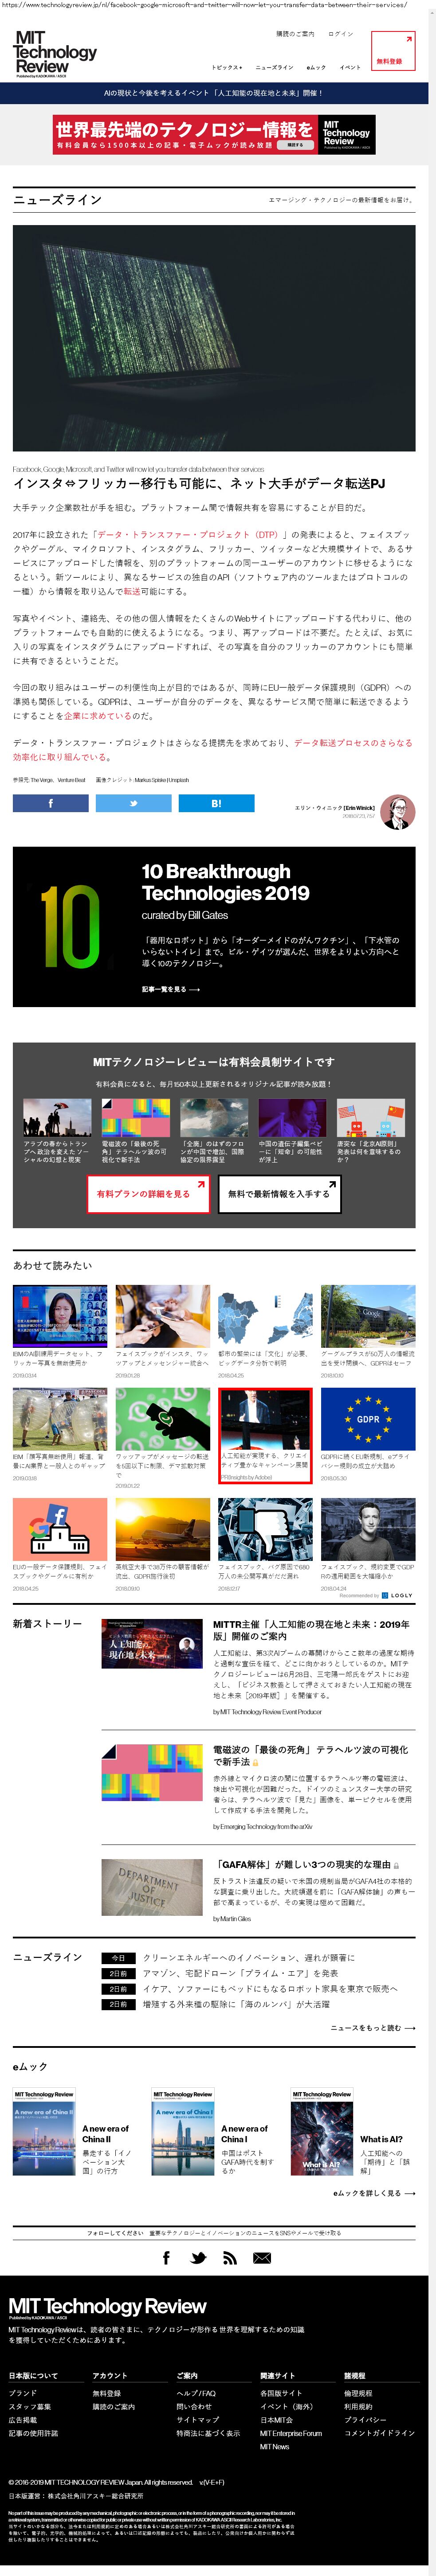Open the ログイン link
This screenshot has width=436, height=2576.
[341, 34]
